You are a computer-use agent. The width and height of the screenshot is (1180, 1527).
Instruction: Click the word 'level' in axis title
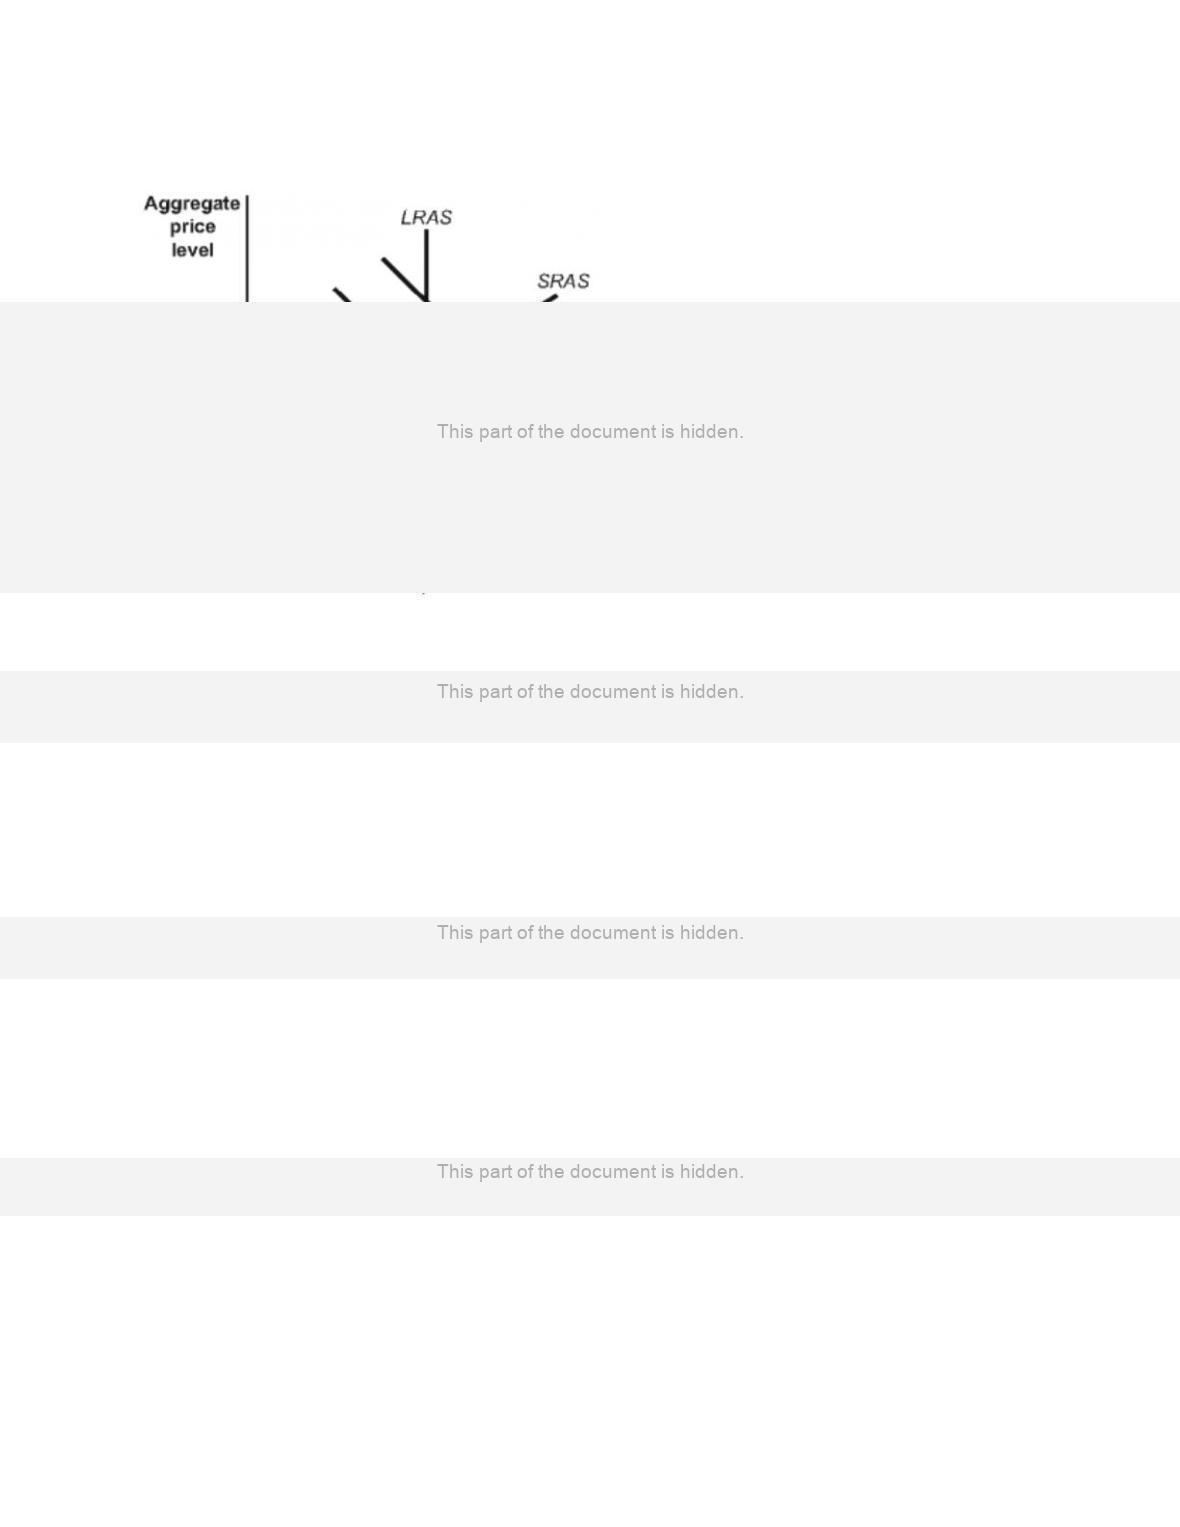192,250
